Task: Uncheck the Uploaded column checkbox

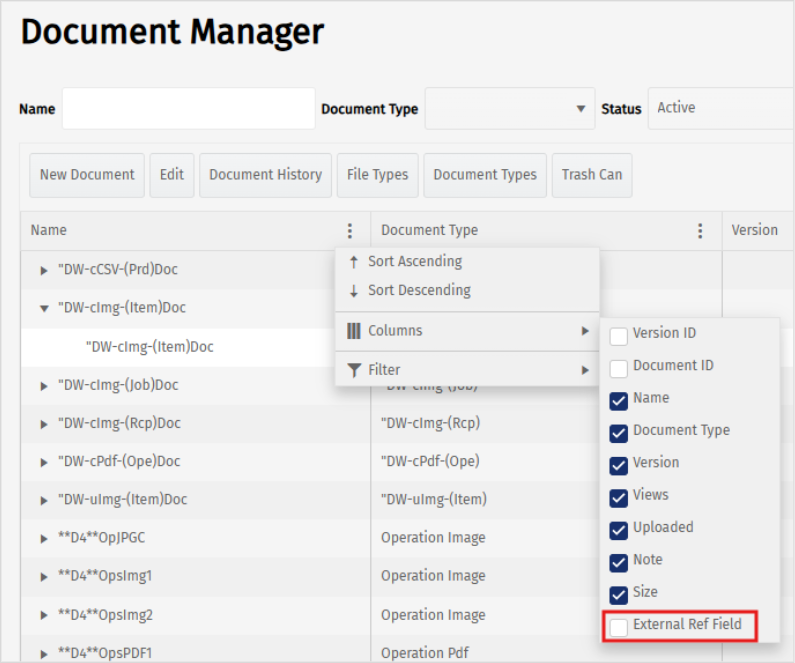Action: [x=619, y=531]
